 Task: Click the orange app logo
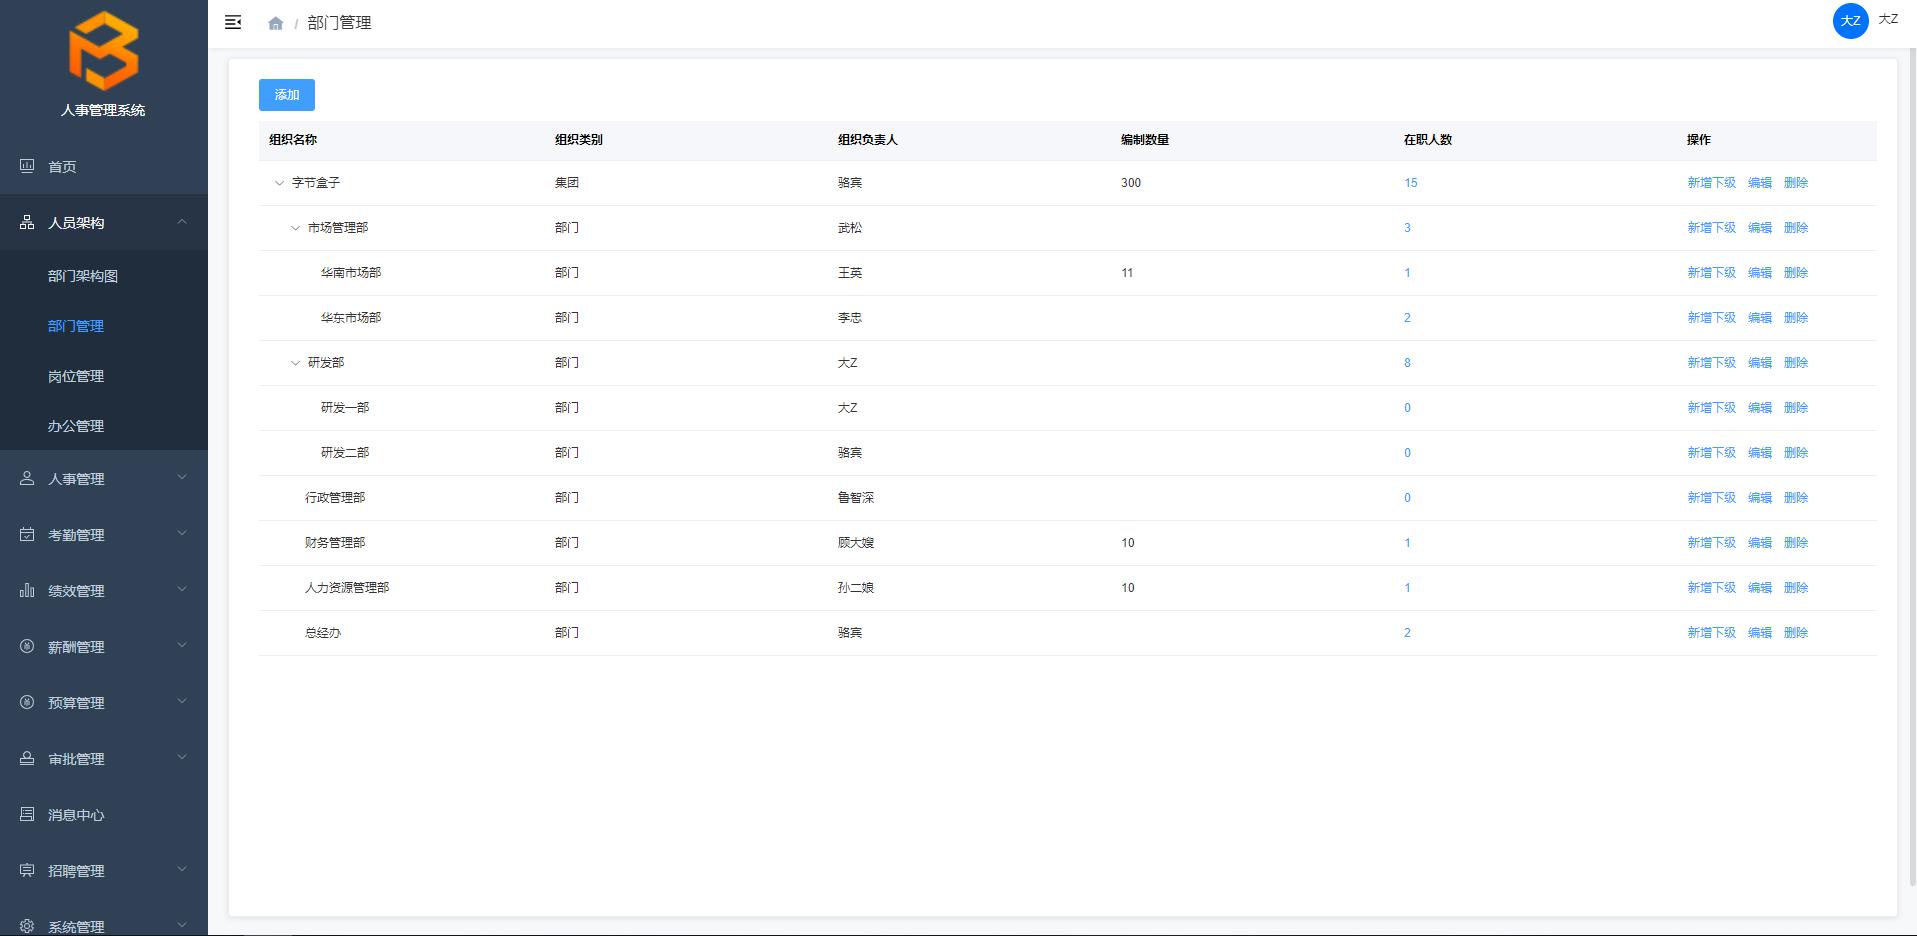pos(103,52)
